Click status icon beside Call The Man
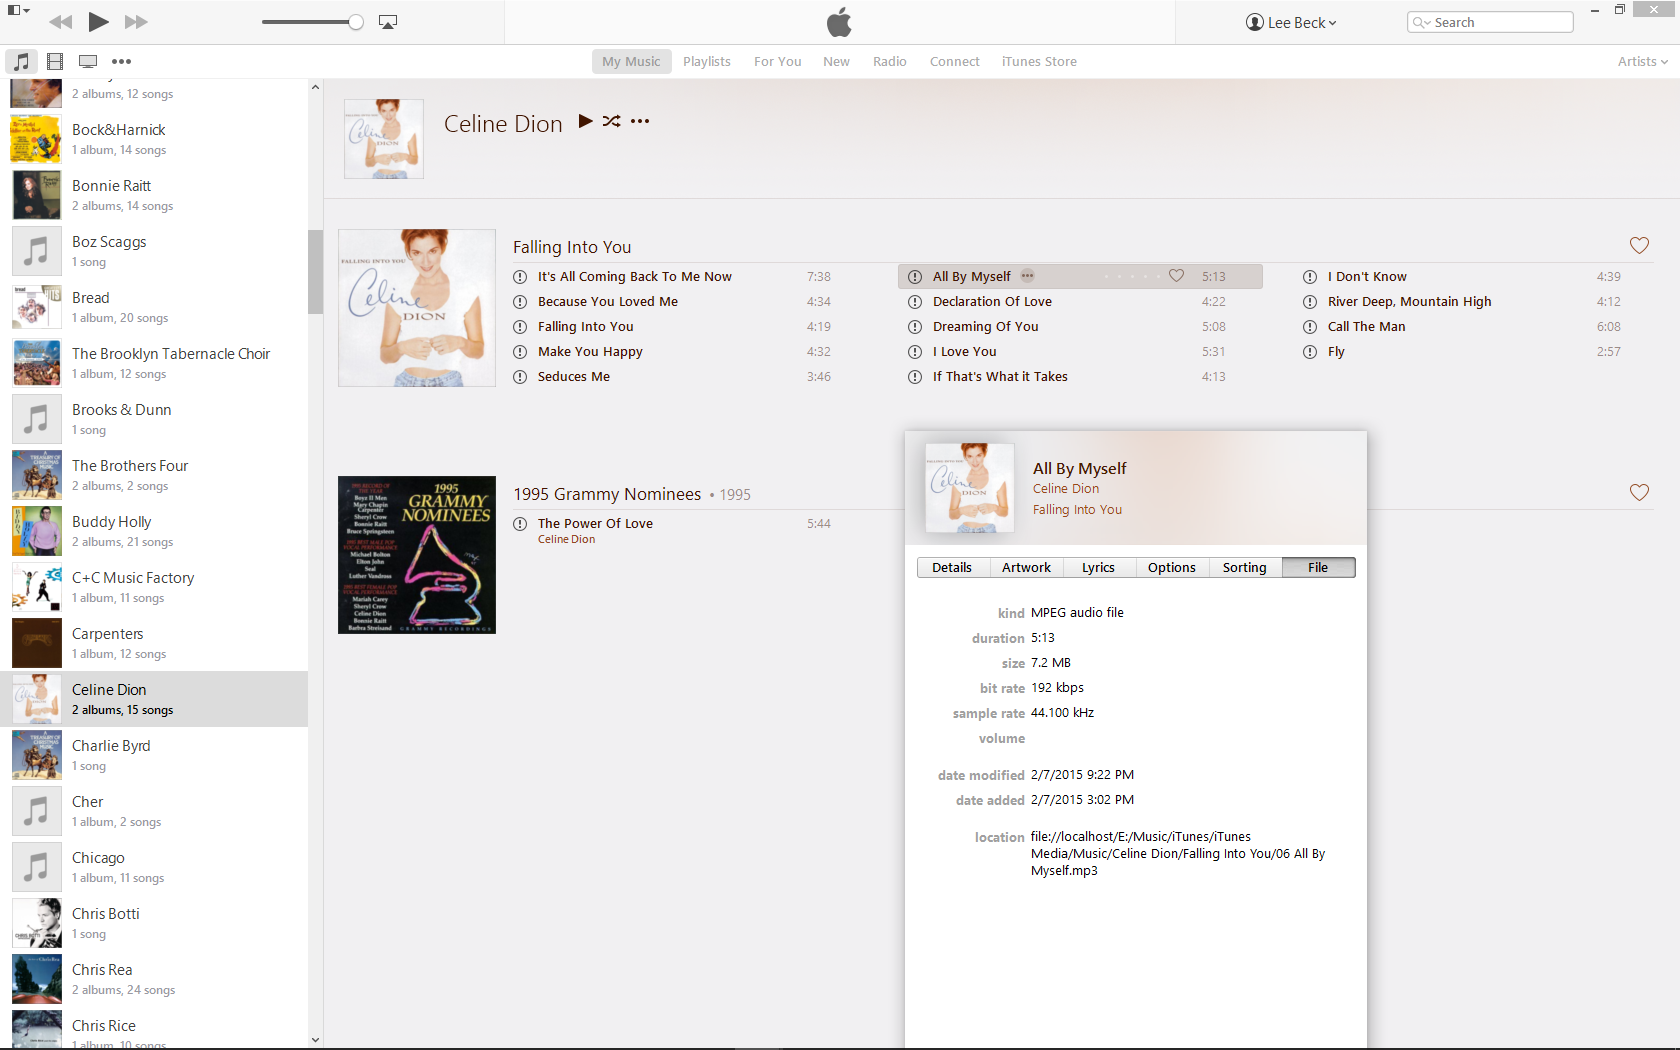 [x=1310, y=327]
